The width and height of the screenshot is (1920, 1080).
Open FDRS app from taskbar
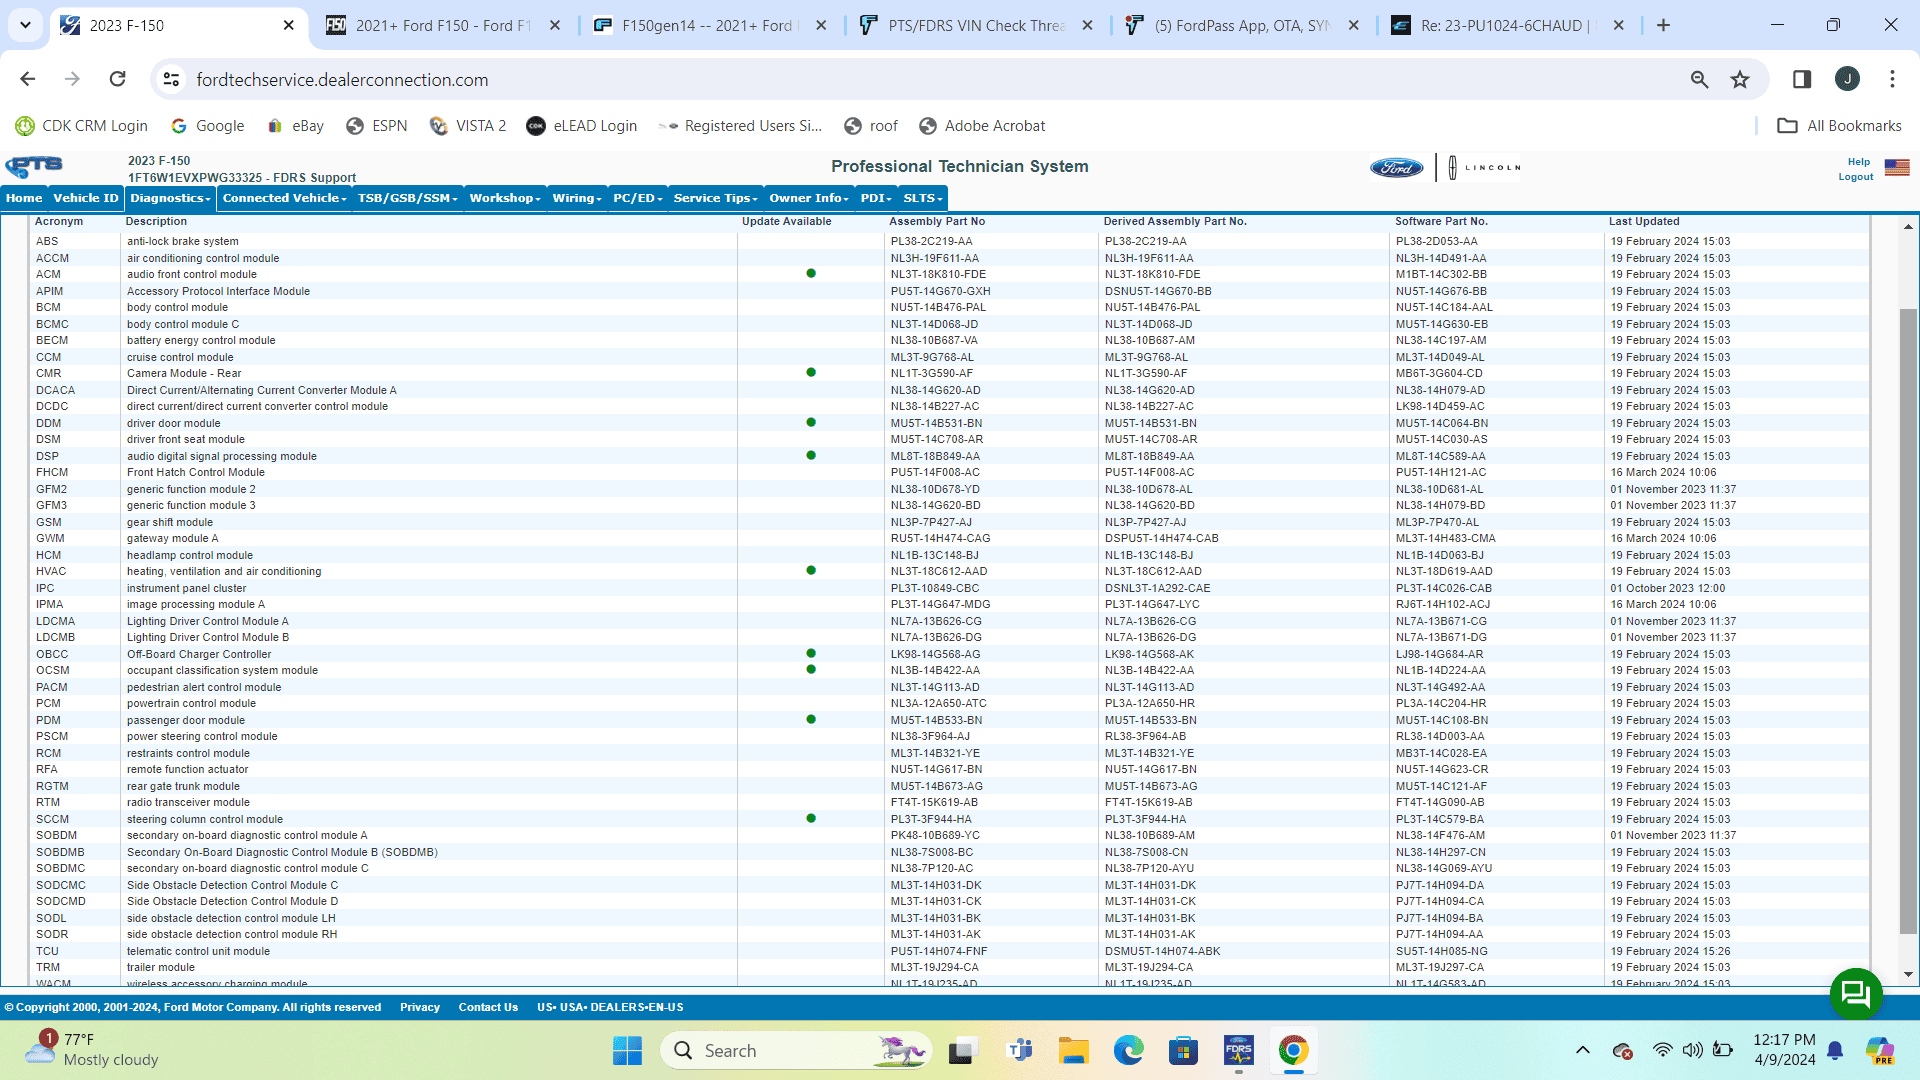(x=1238, y=1051)
